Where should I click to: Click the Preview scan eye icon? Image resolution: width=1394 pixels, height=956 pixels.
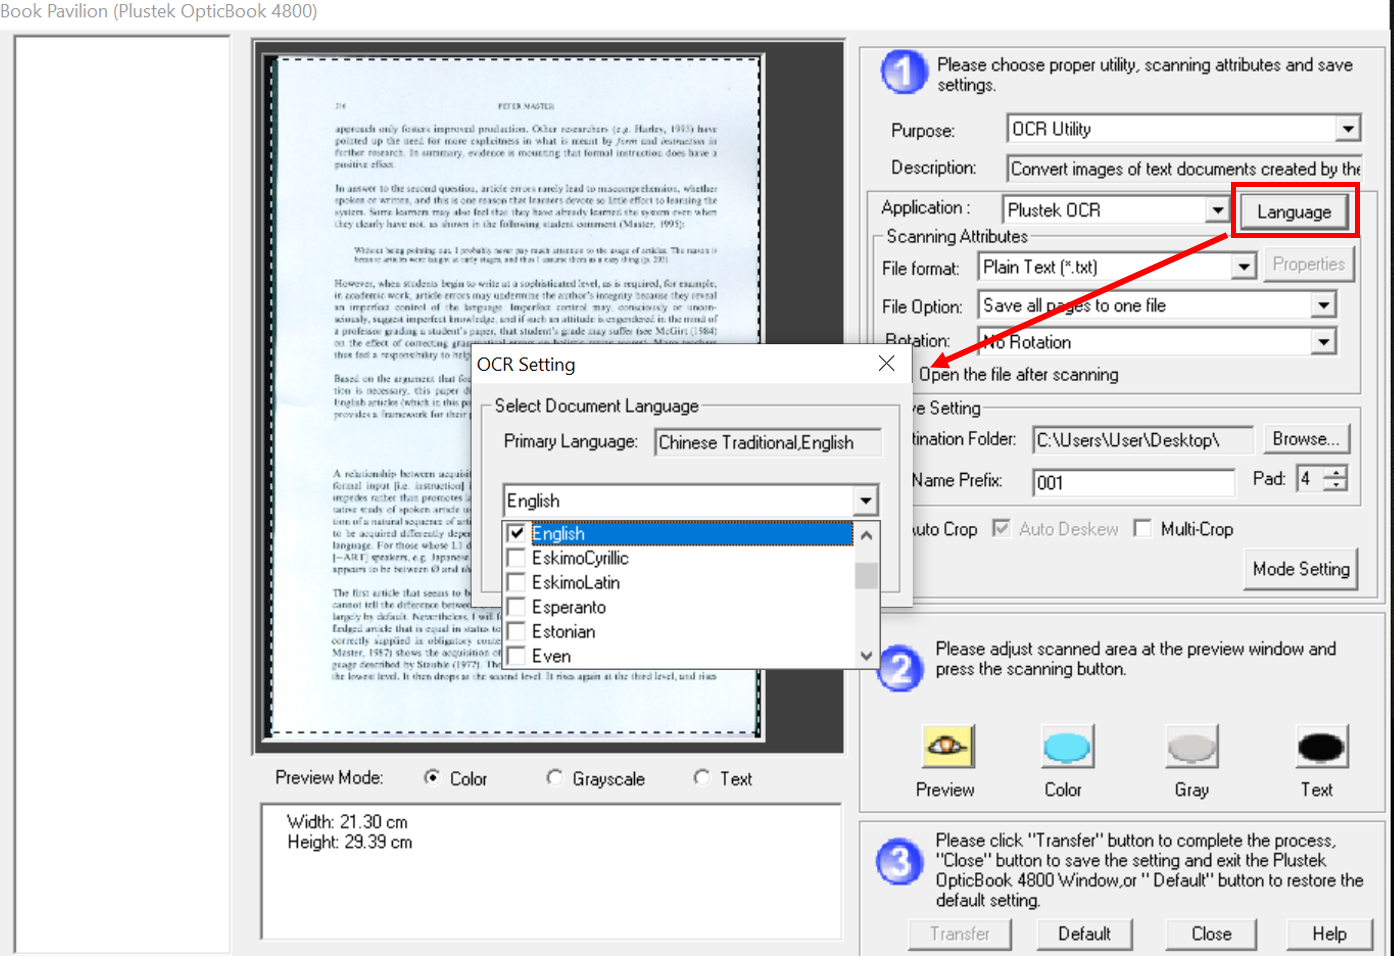[946, 746]
